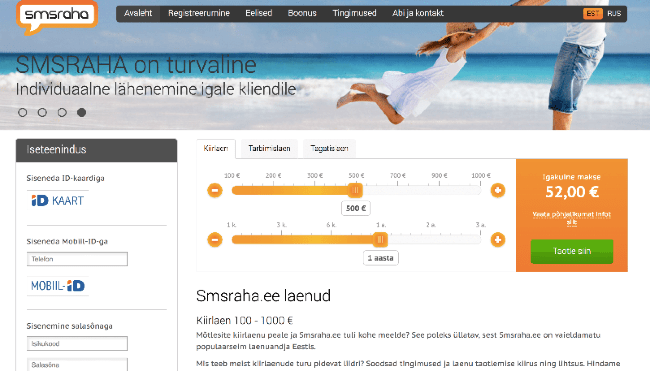
Task: Open the Eelised menu item
Action: click(259, 13)
